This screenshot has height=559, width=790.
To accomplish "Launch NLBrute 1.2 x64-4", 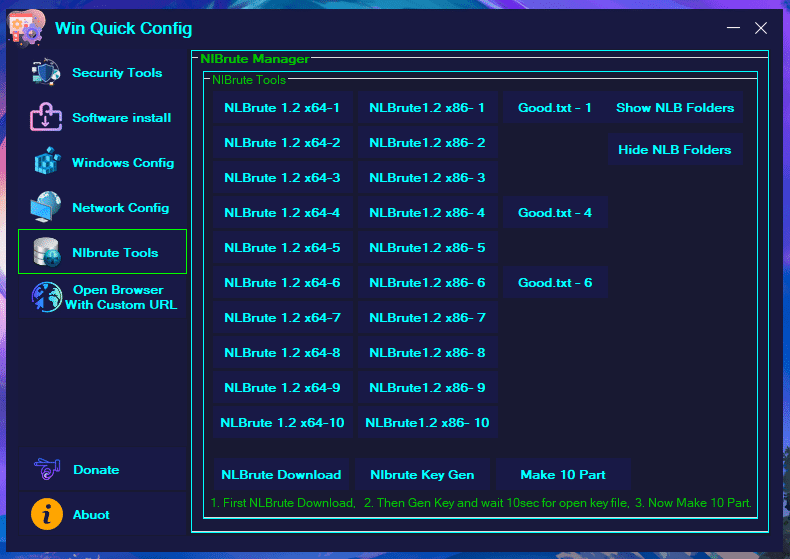I will tap(282, 213).
